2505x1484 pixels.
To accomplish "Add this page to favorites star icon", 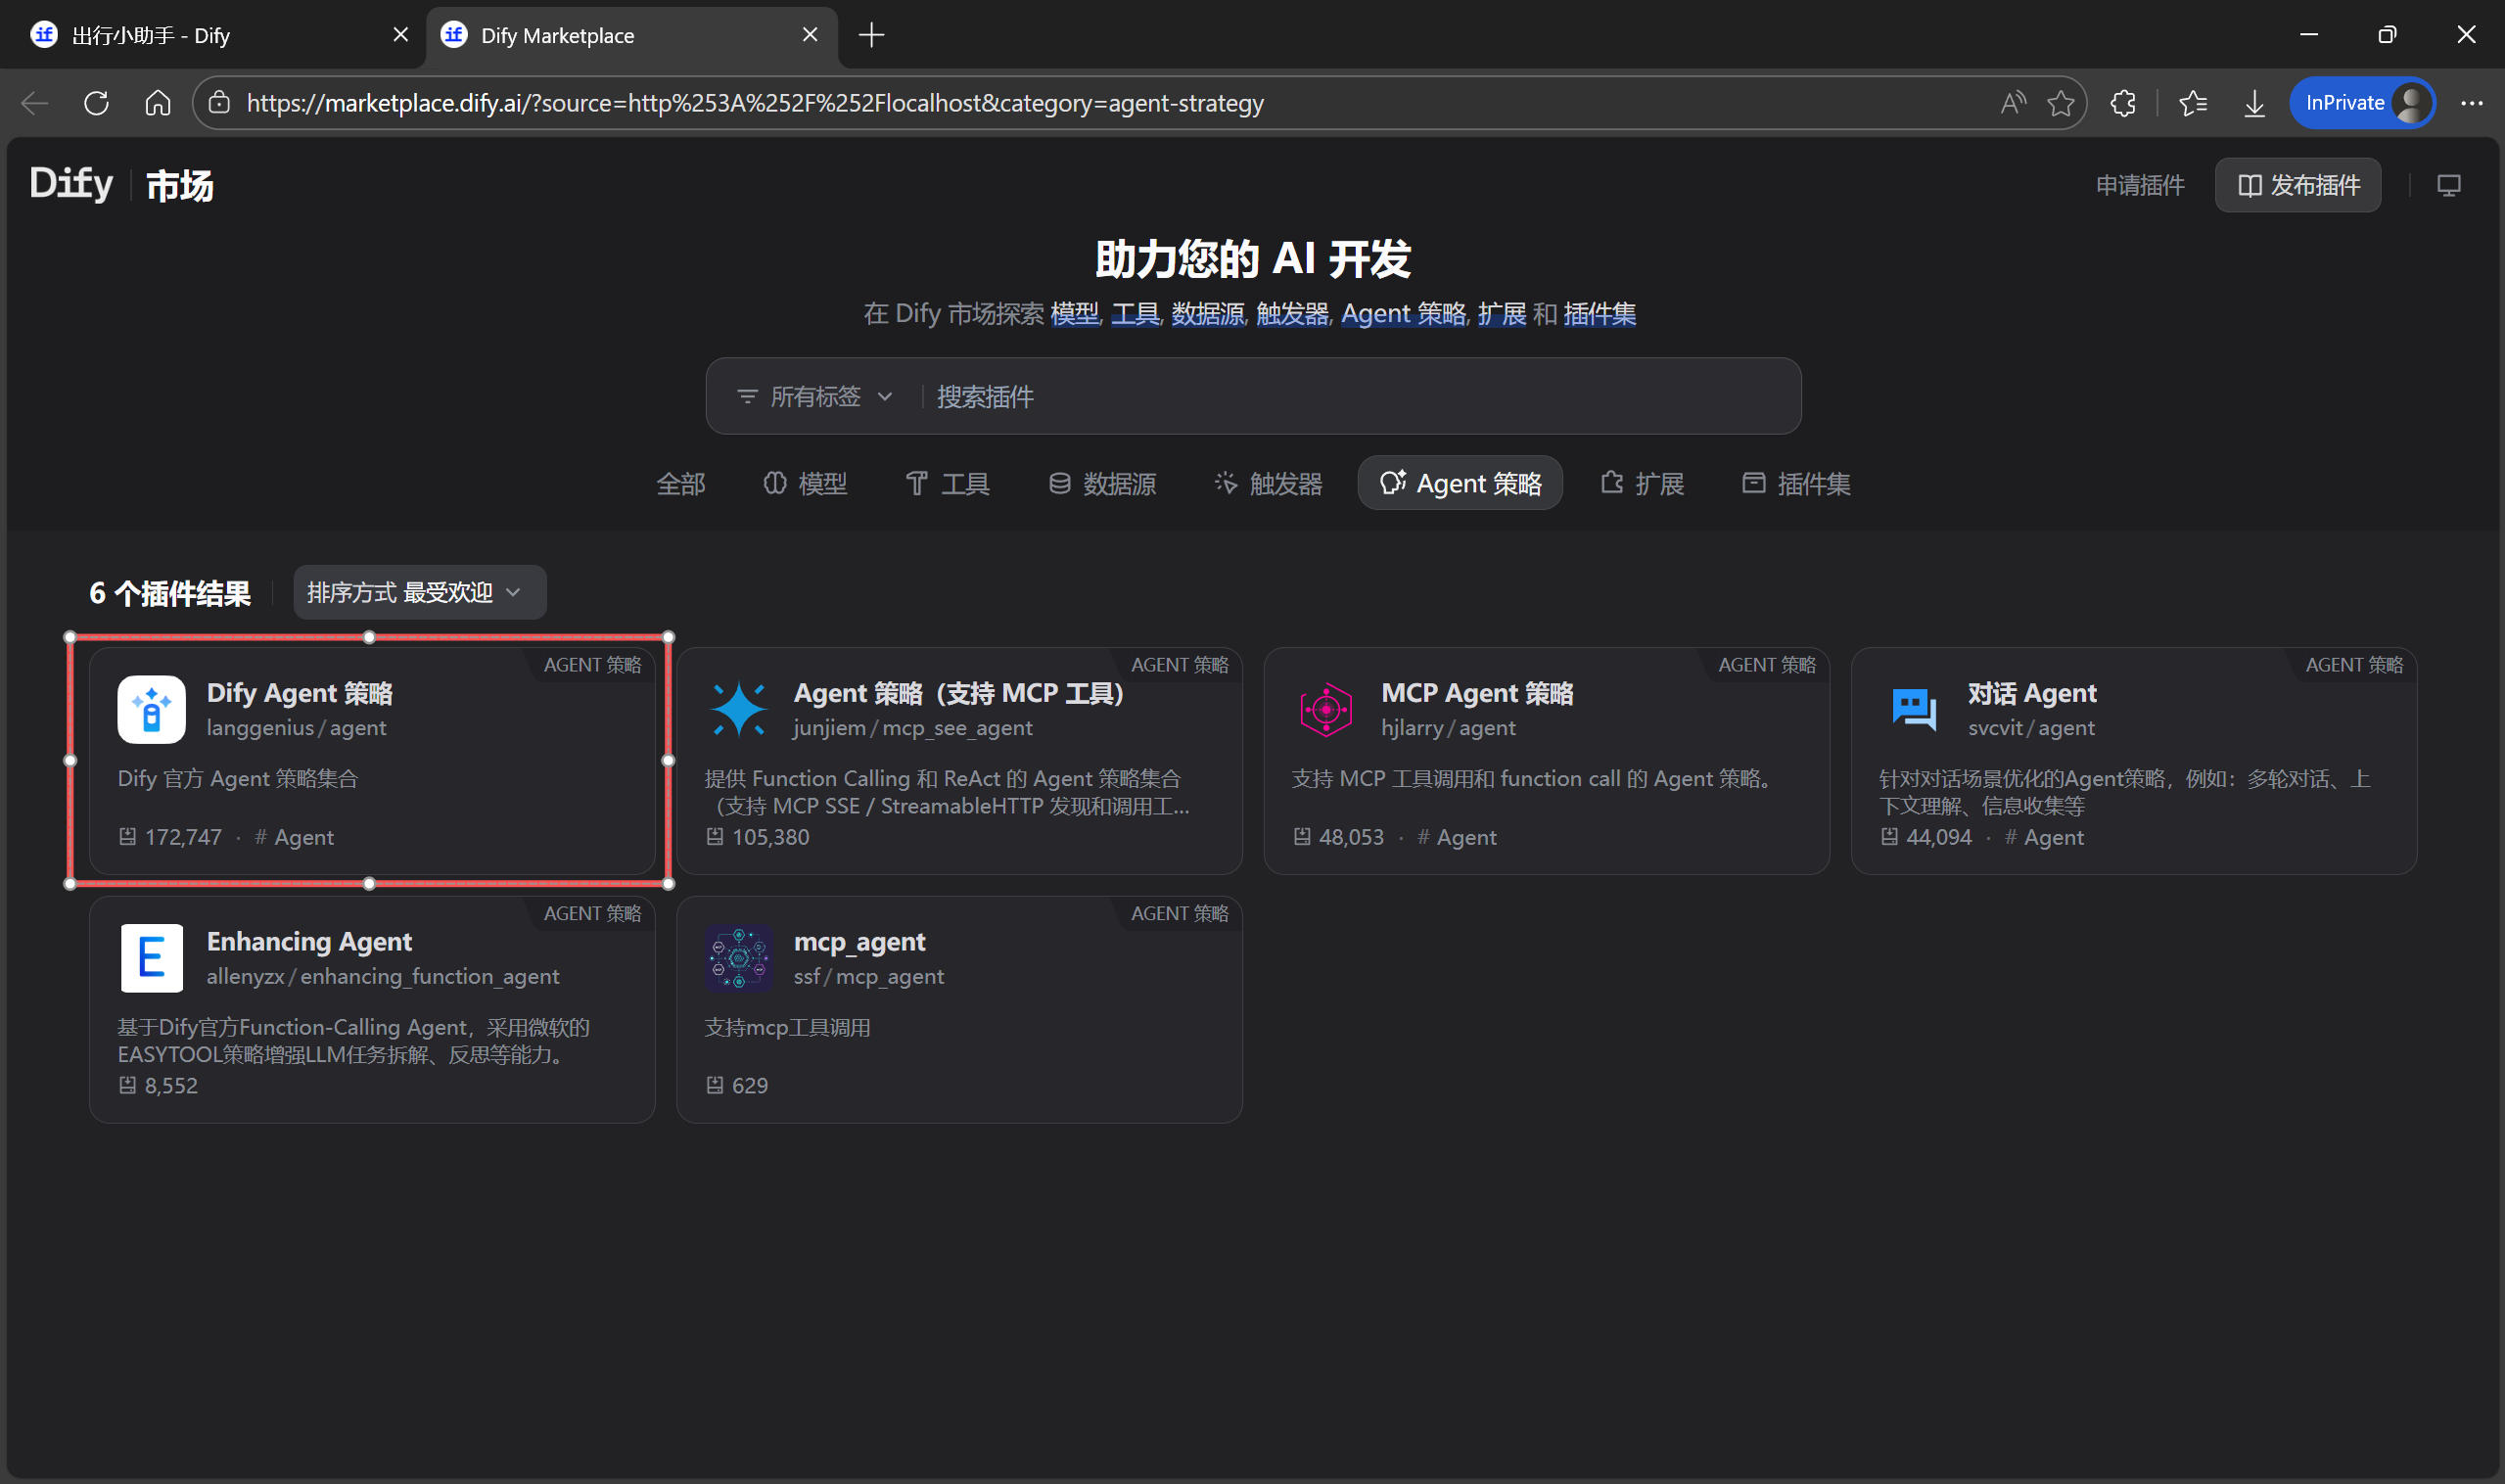I will coord(2060,103).
